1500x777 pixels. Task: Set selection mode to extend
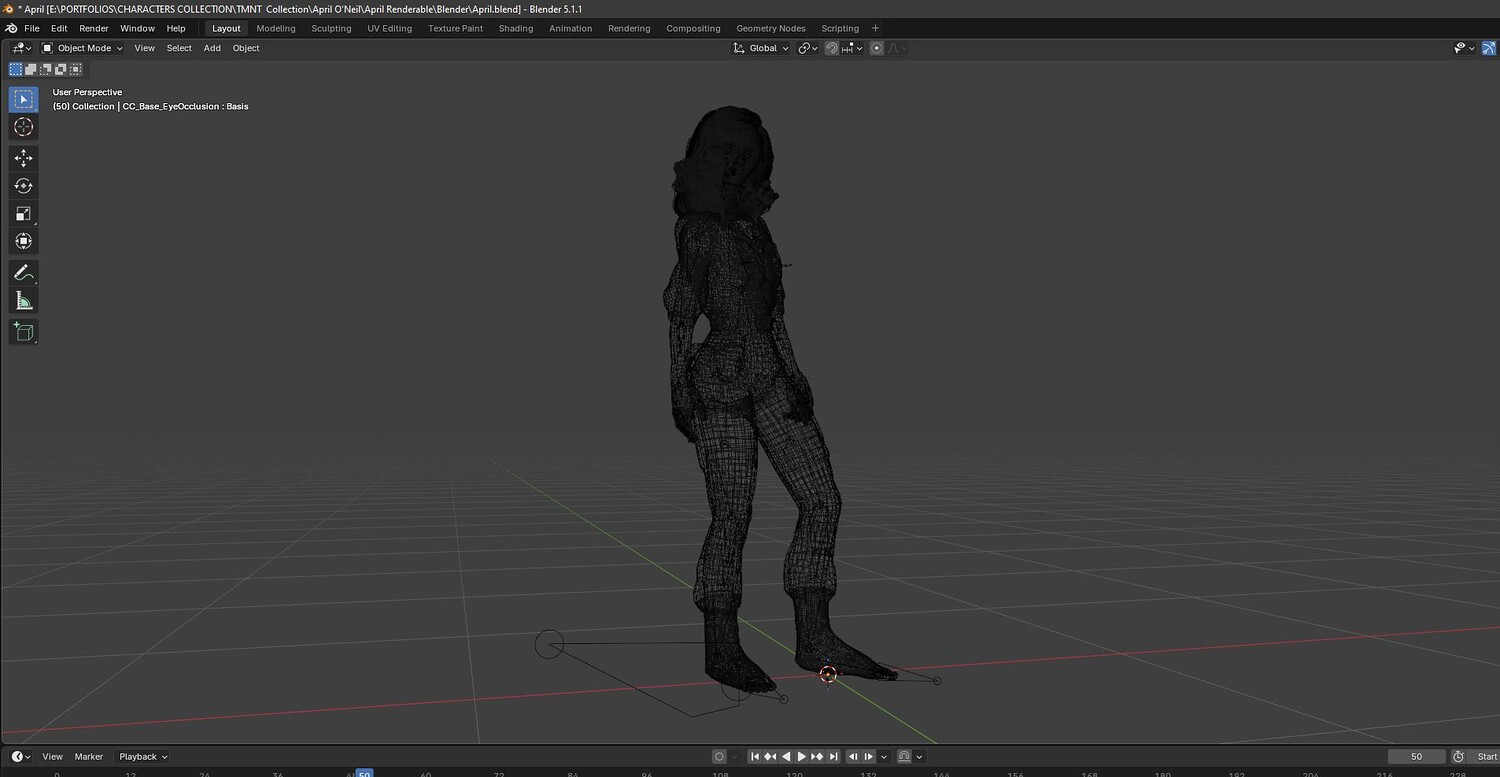(31, 69)
